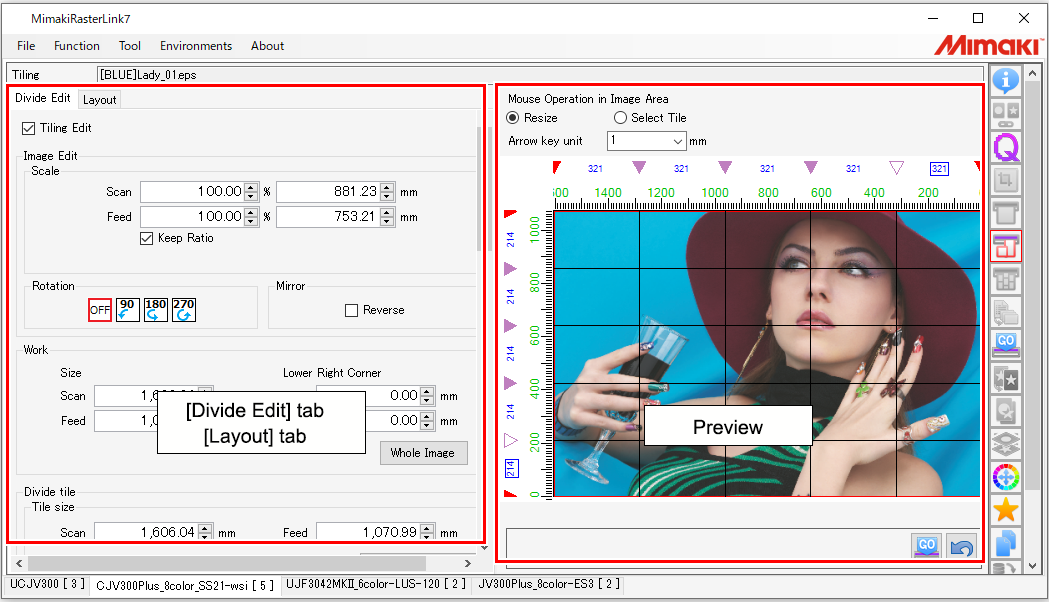Select the Step and Repeat icon
Viewport: 1049px width, 602px height.
(1006, 278)
